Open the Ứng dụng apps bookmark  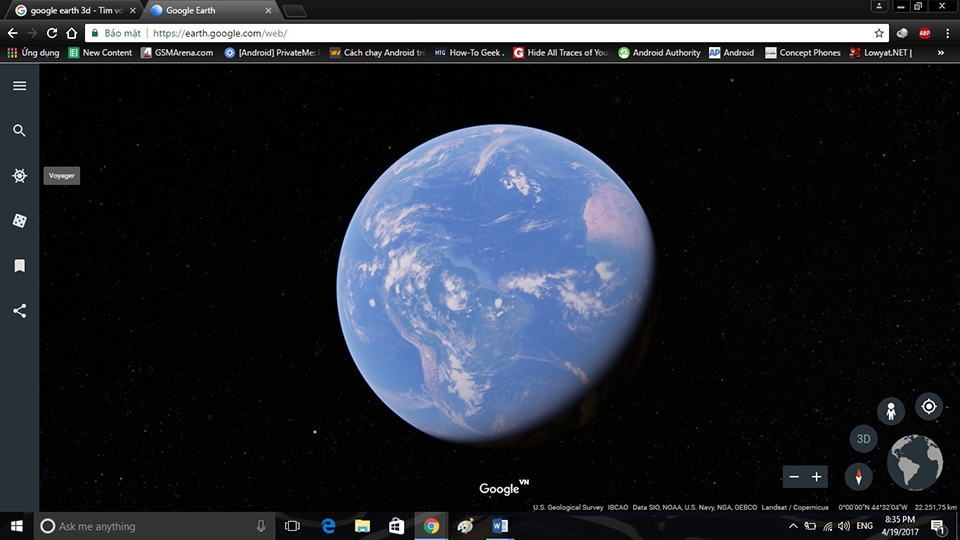tap(33, 53)
